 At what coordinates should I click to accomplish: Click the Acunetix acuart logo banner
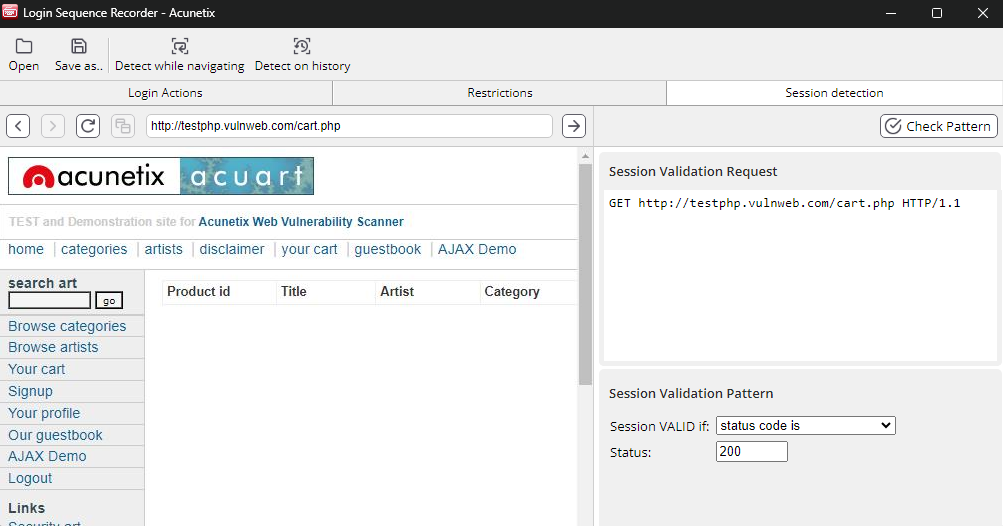point(161,176)
